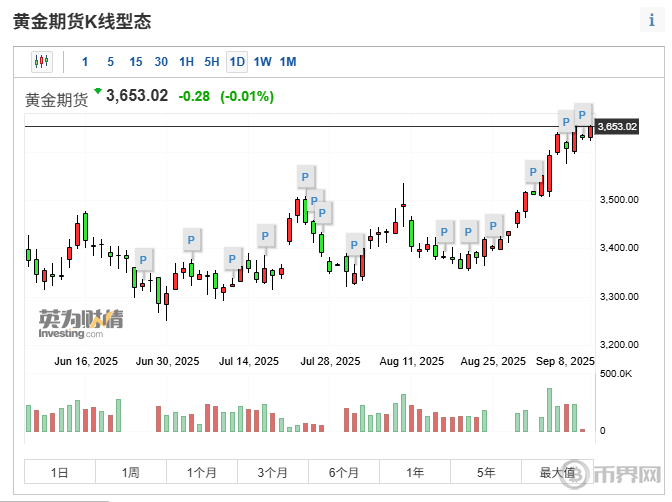The width and height of the screenshot is (672, 502).
Task: Click the 最大值 range button
Action: pos(557,472)
